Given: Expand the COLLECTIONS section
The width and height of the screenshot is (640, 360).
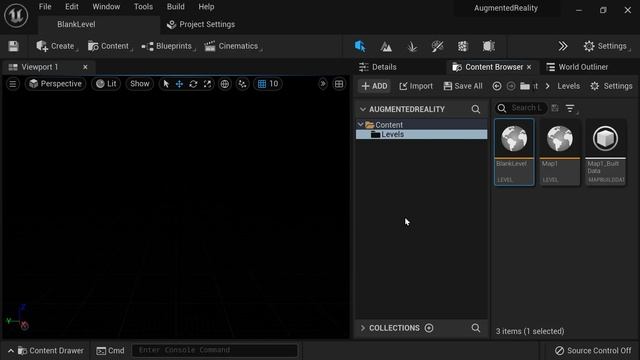Looking at the screenshot, I should pos(363,328).
